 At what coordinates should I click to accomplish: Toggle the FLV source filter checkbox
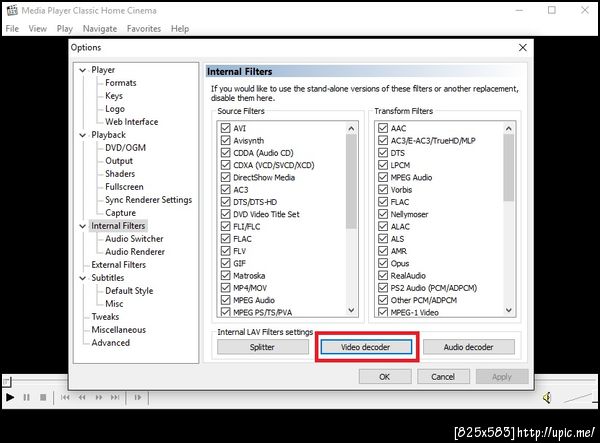(x=225, y=251)
